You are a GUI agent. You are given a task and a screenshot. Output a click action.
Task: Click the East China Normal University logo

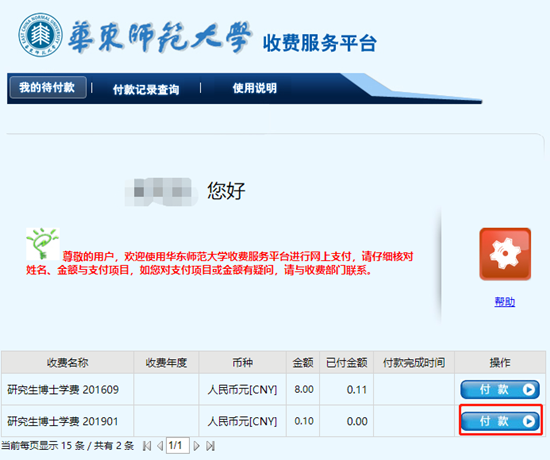(40, 35)
